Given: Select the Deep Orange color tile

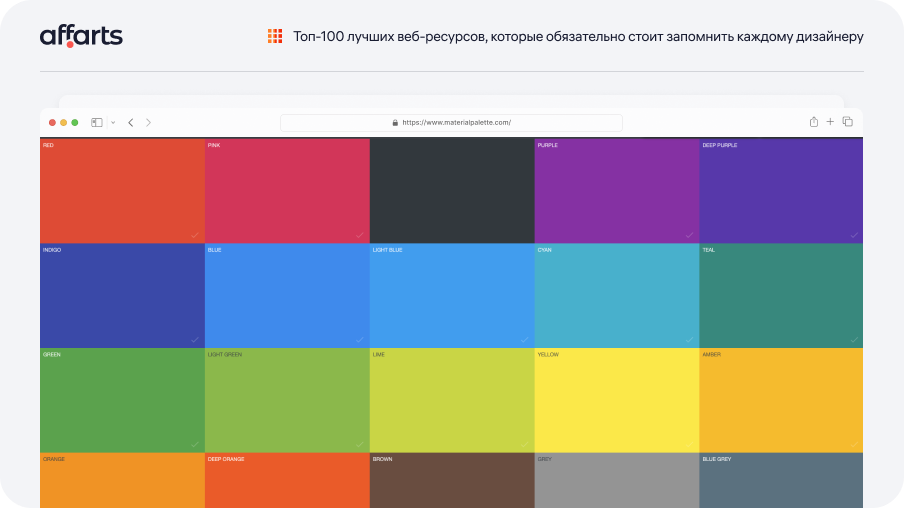Looking at the screenshot, I should pos(287,480).
